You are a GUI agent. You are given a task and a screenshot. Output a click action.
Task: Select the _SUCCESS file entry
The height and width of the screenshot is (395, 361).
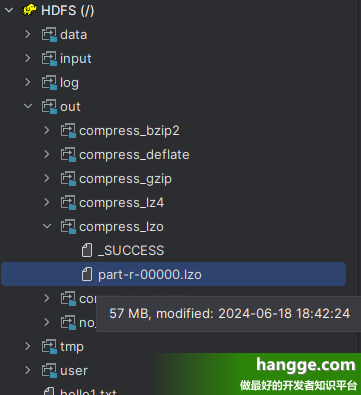point(131,250)
